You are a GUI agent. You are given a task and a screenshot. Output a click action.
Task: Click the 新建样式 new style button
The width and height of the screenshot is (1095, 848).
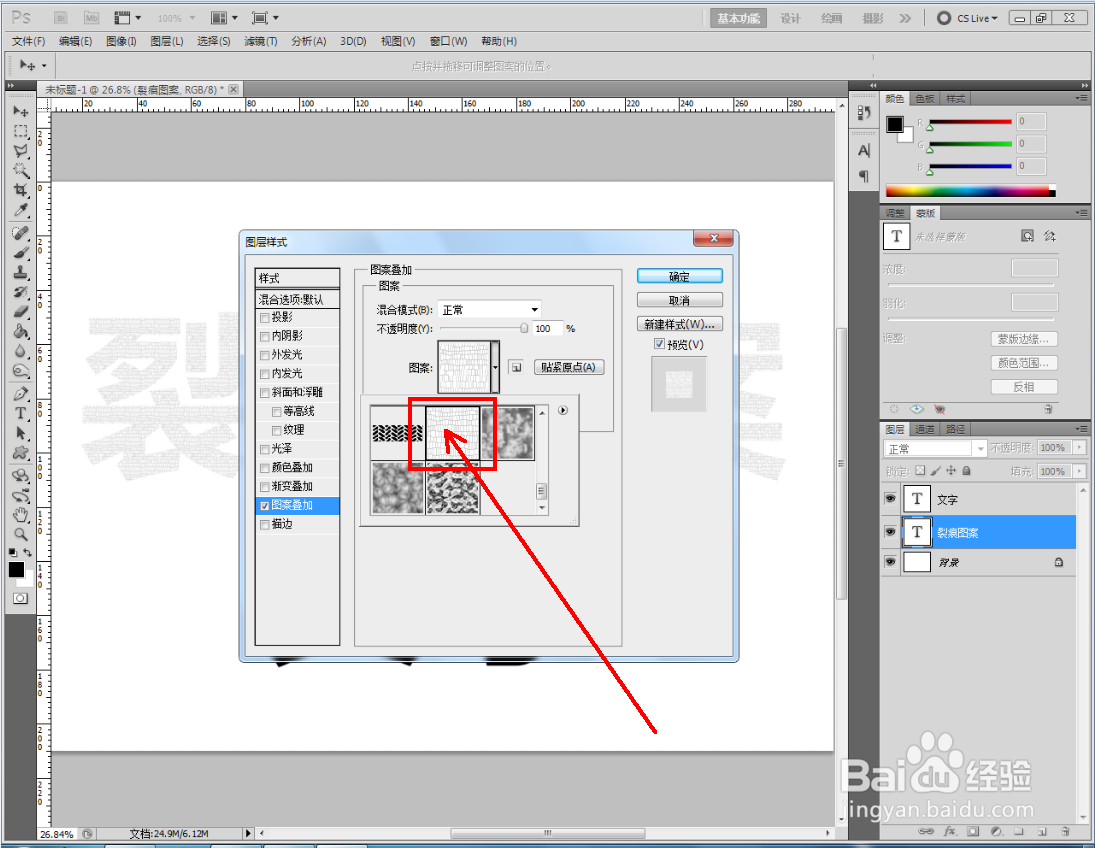pyautogui.click(x=679, y=323)
